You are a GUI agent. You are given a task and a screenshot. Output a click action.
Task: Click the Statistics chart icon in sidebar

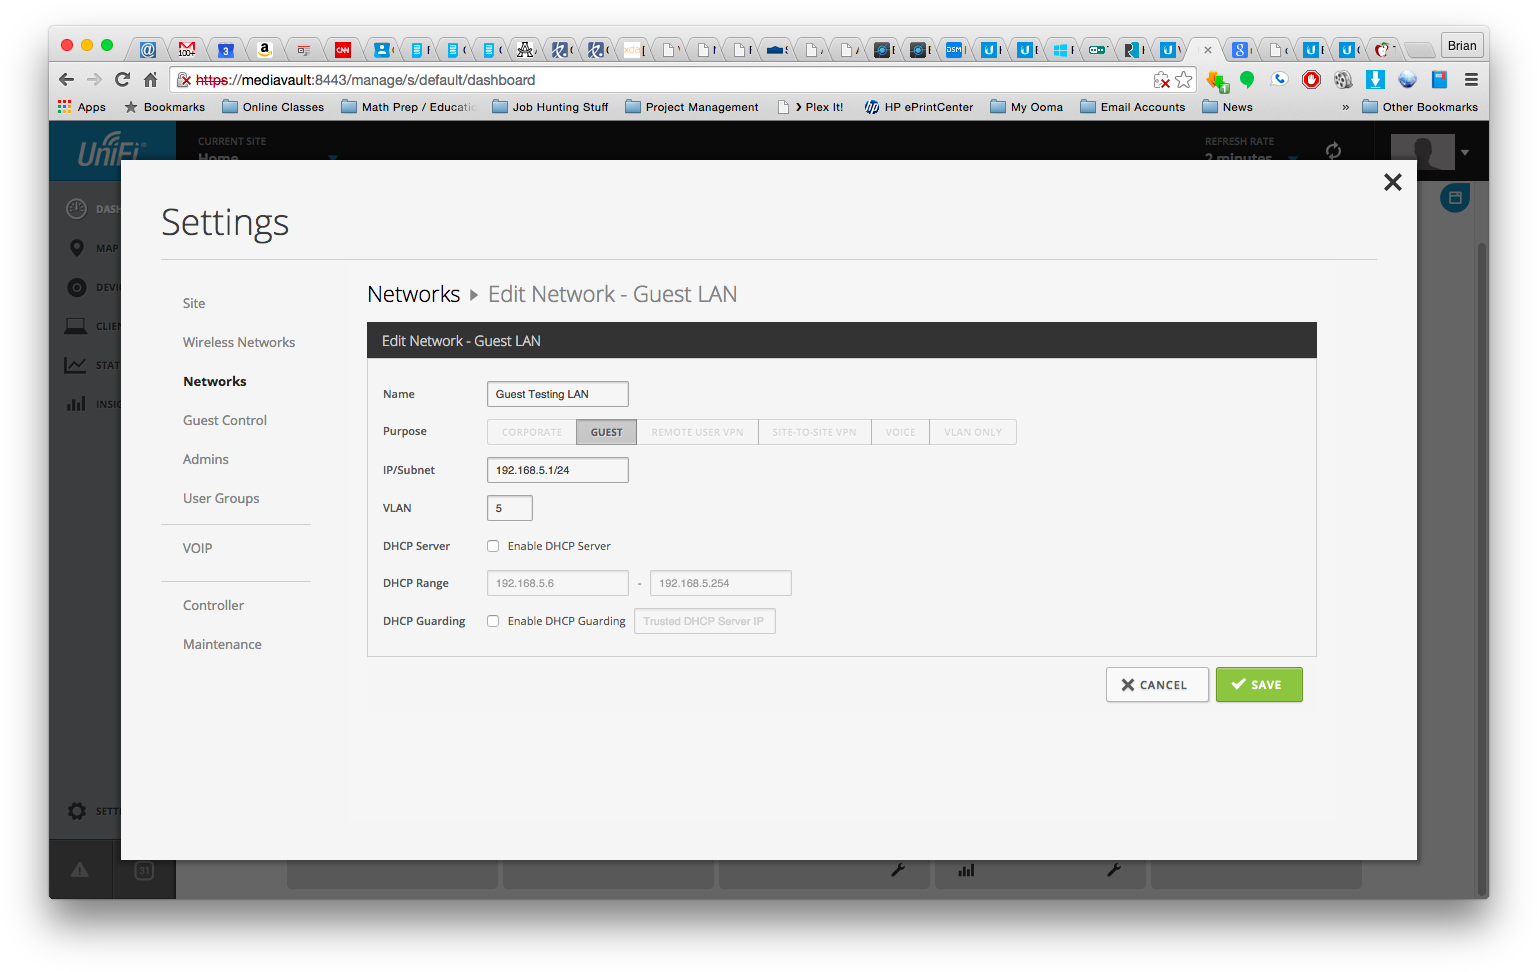point(76,365)
